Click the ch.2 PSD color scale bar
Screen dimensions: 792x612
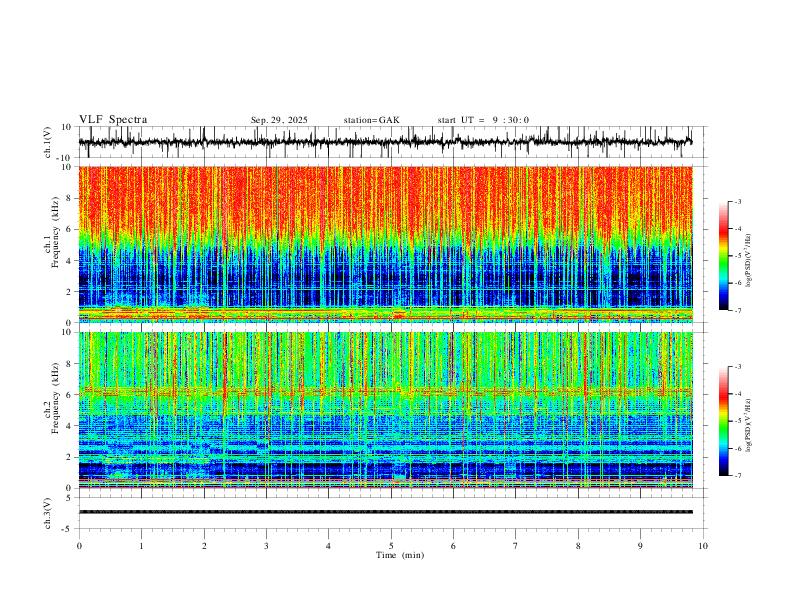point(723,421)
